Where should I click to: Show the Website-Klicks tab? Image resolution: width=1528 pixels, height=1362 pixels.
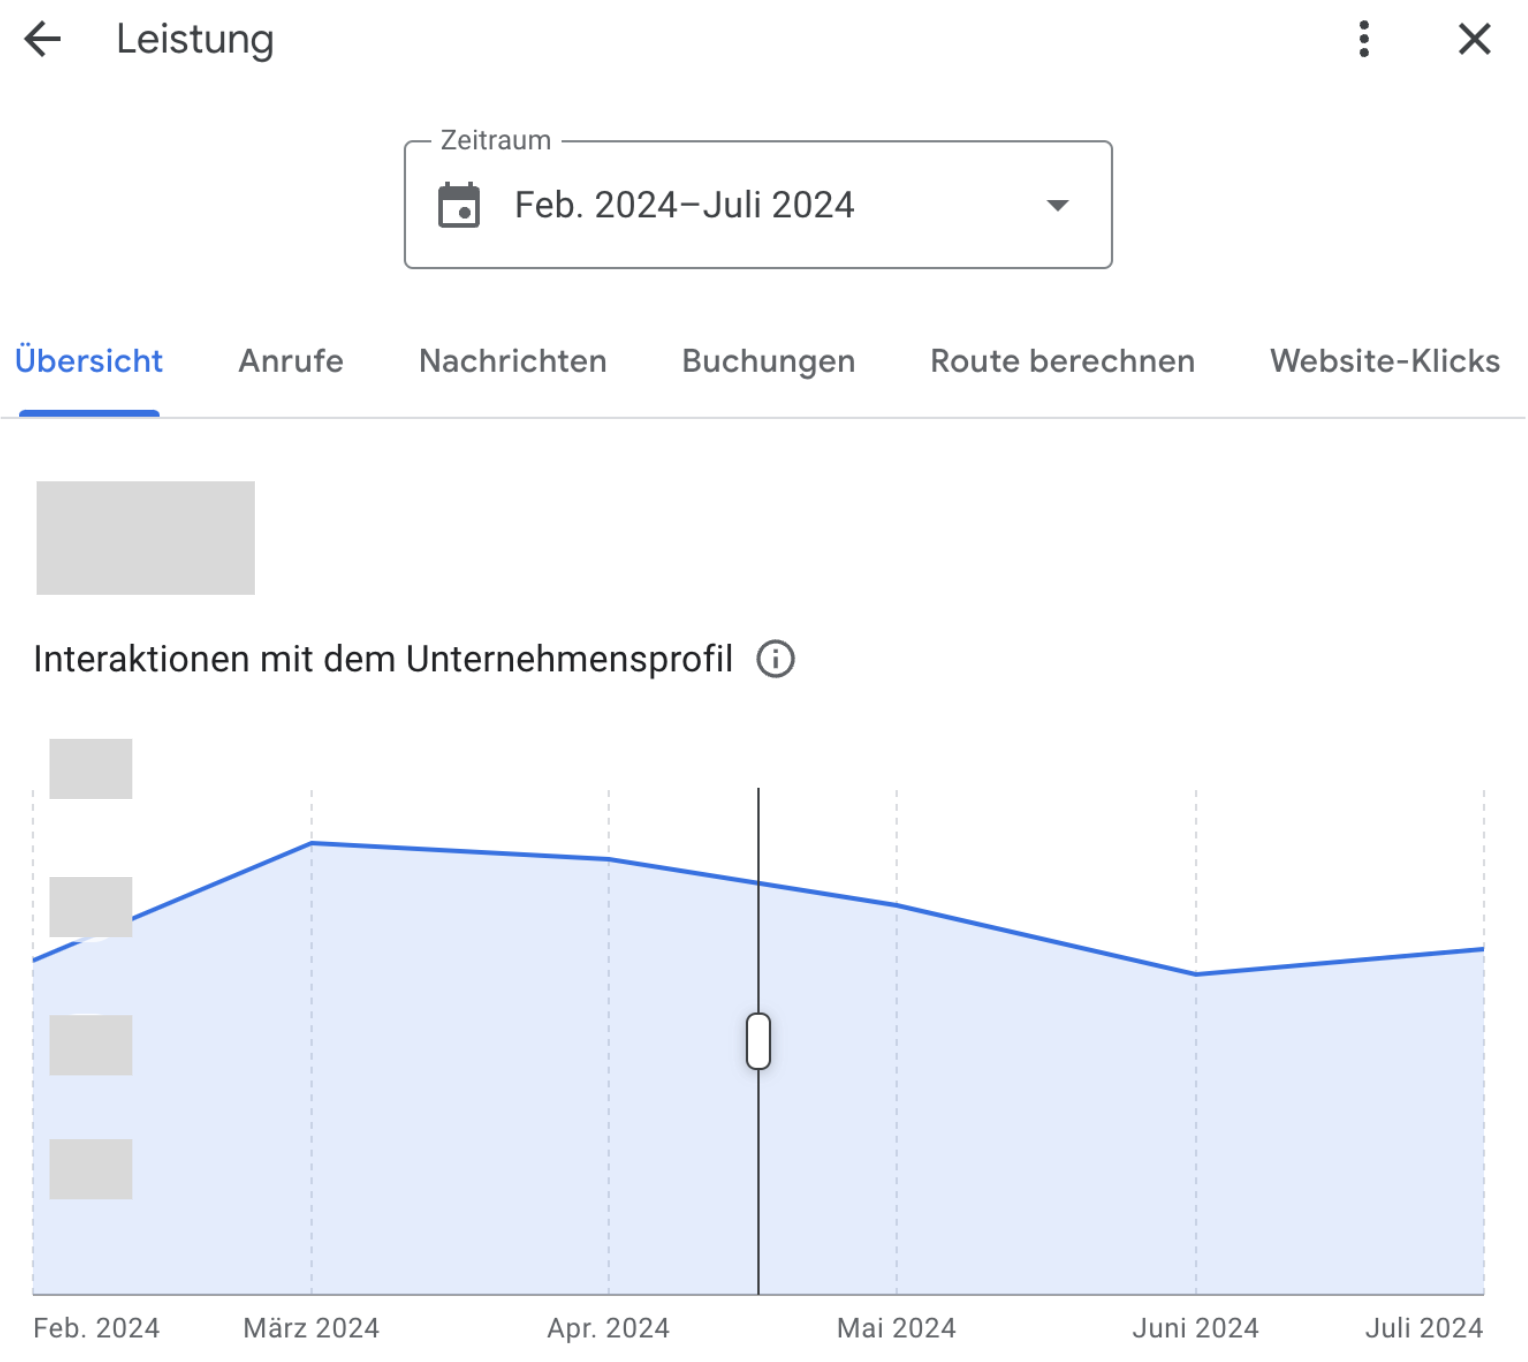[x=1385, y=361]
